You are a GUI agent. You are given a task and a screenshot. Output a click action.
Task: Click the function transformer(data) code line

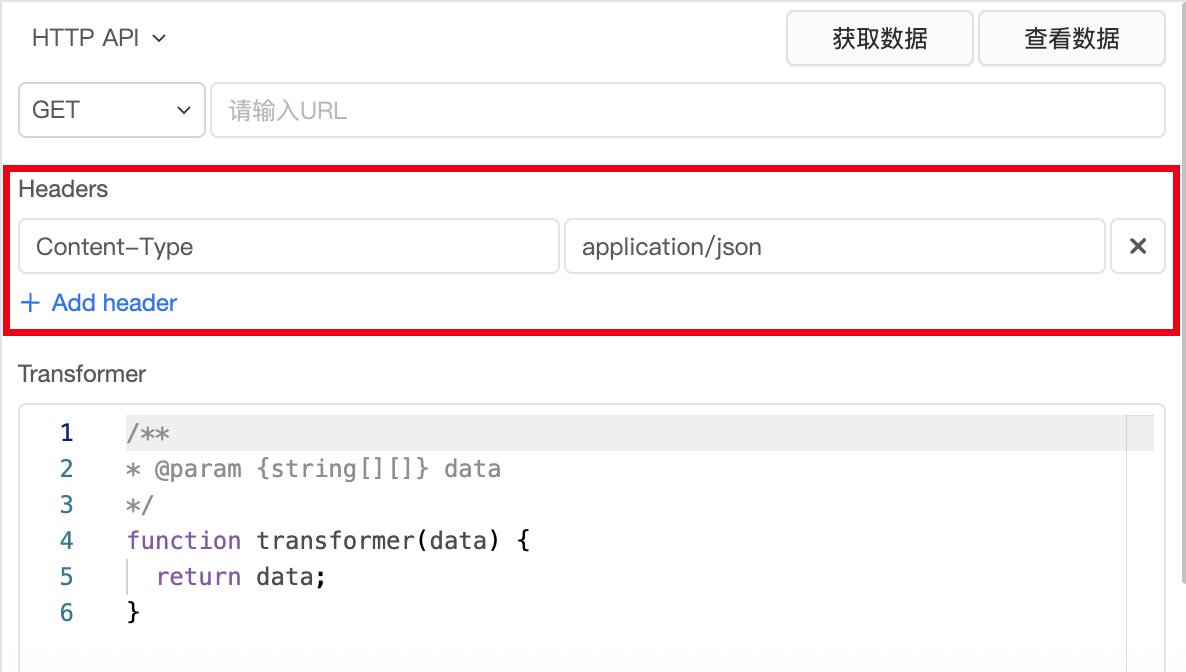(x=327, y=541)
